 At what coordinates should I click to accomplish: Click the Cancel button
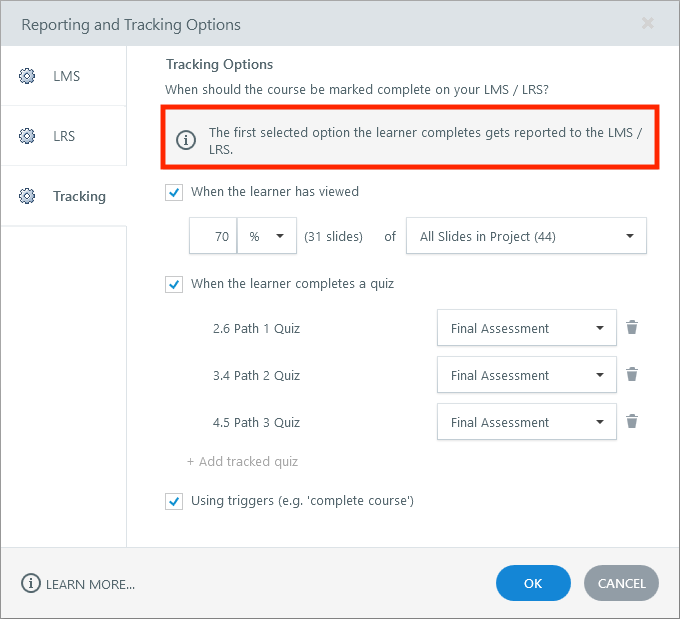[x=621, y=583]
